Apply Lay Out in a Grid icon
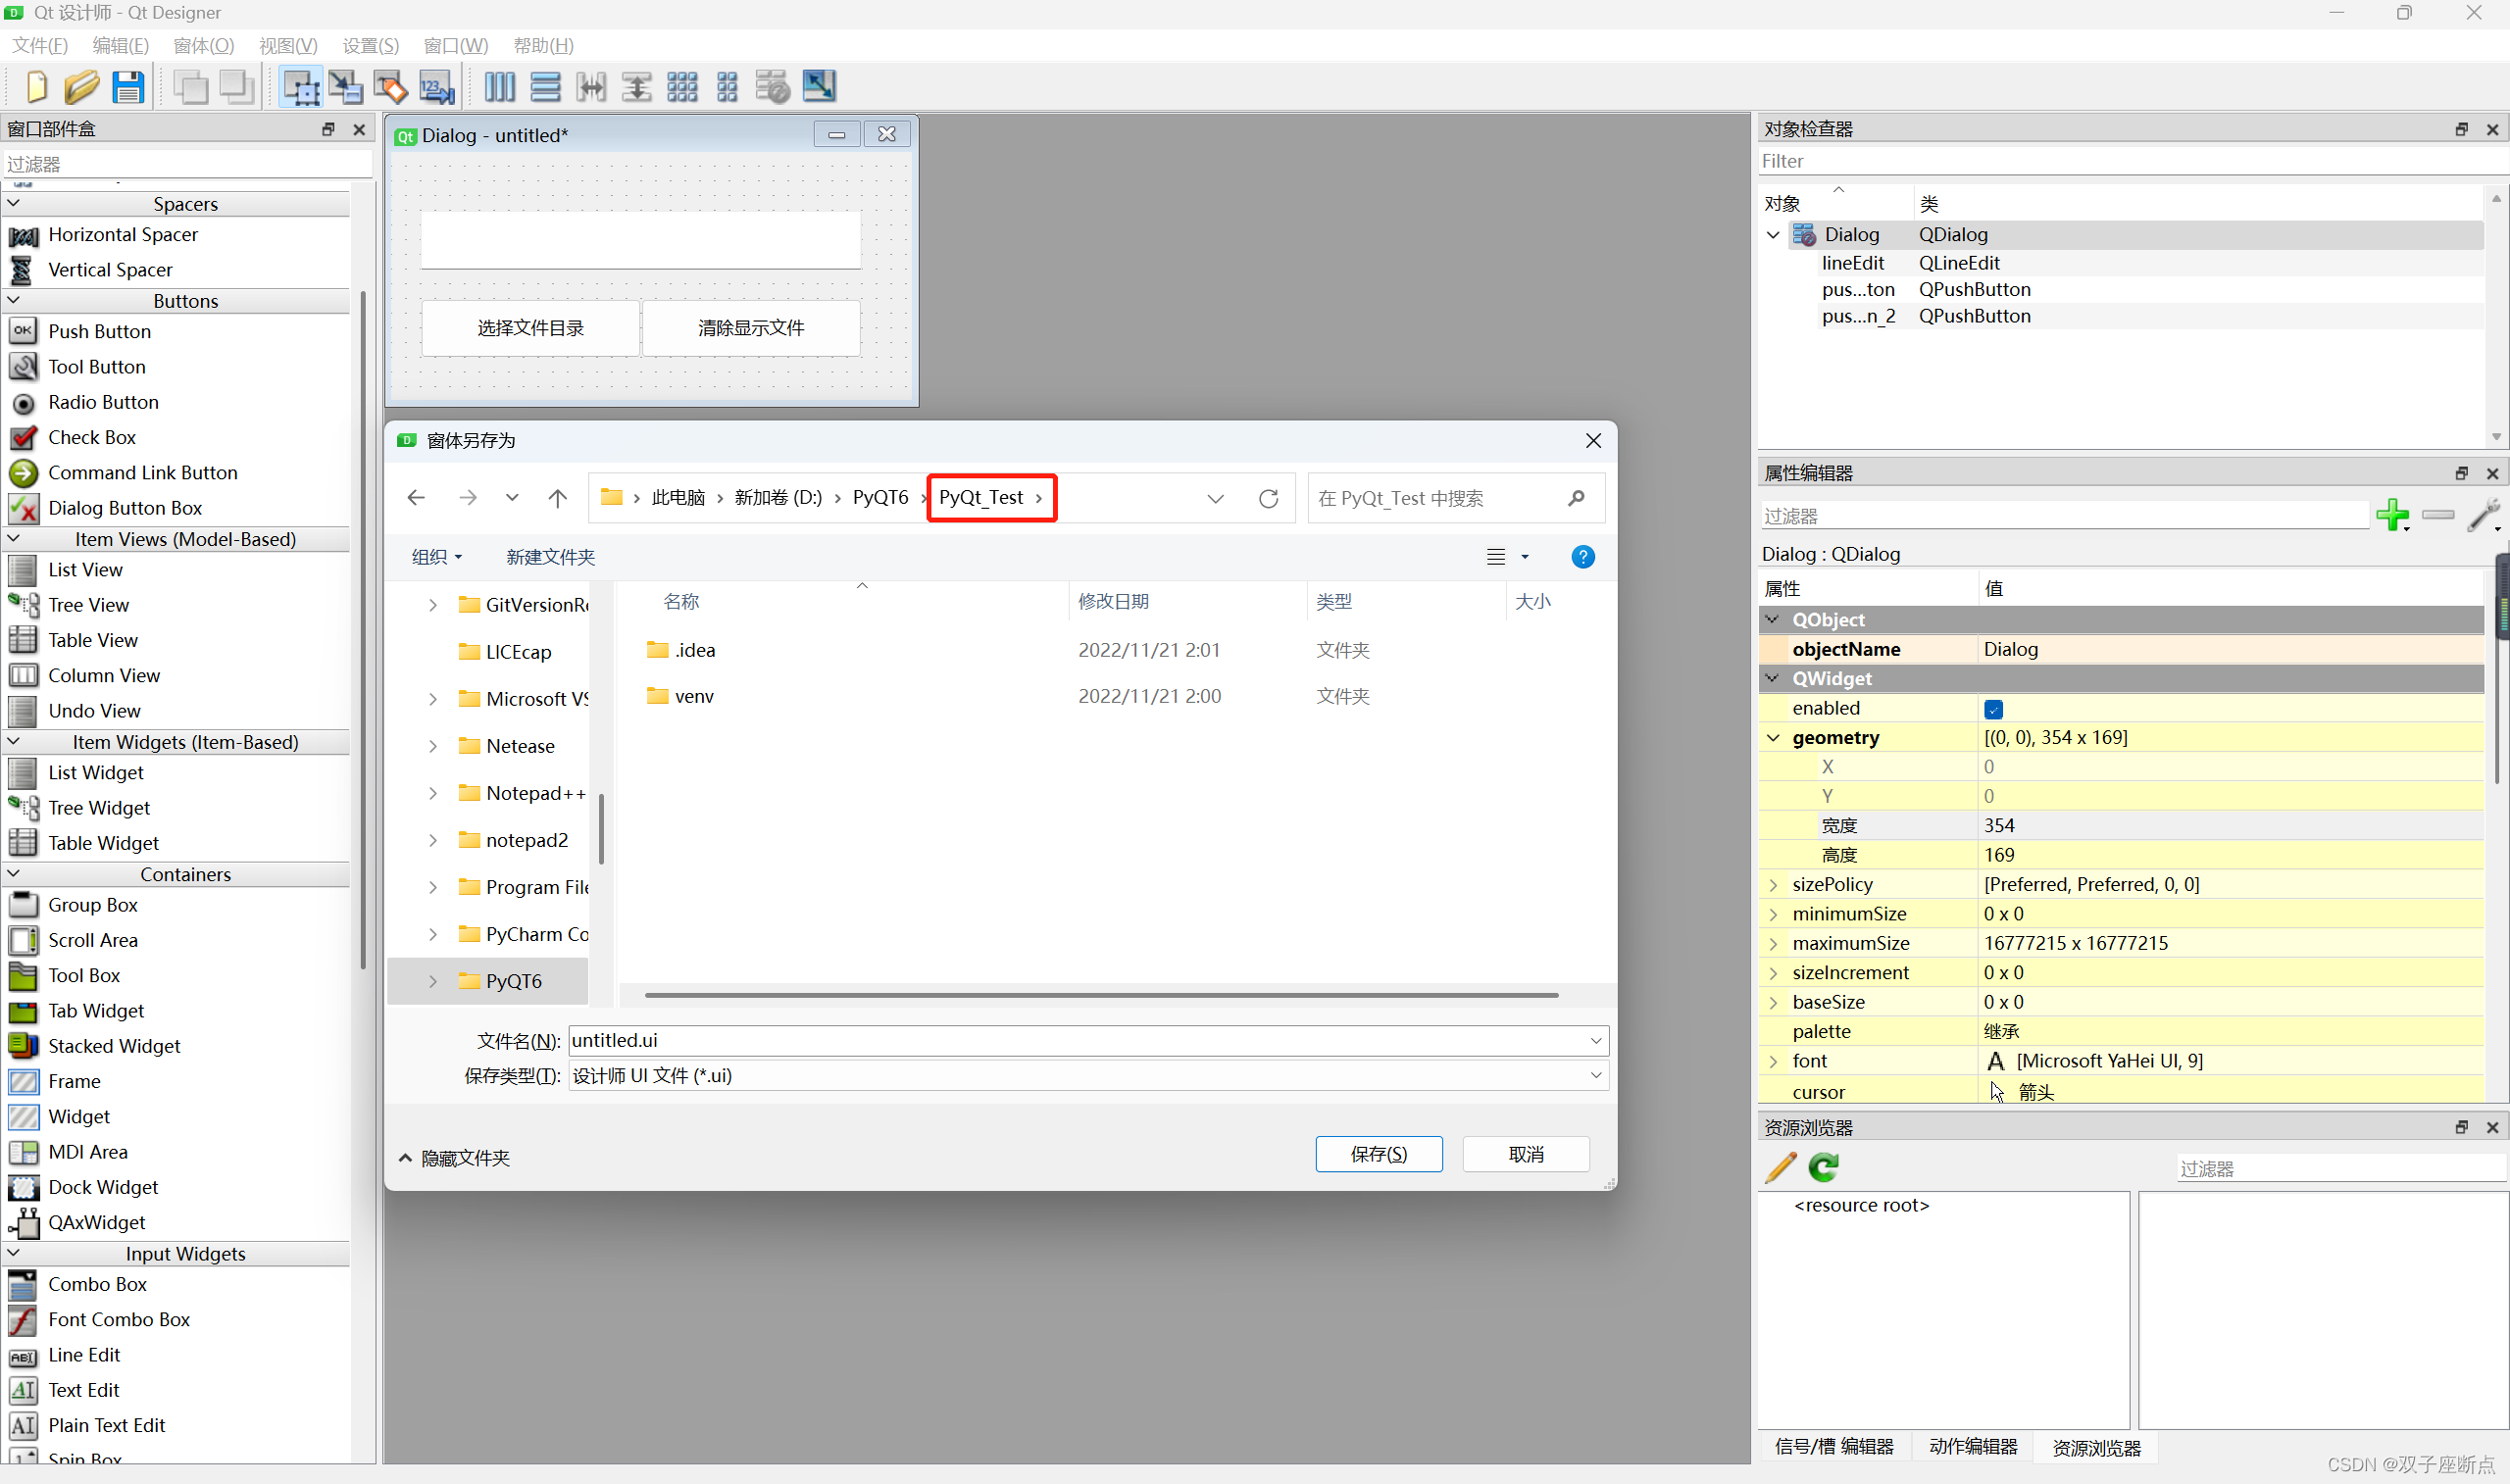Screen dimensions: 2510x1484 pos(682,87)
